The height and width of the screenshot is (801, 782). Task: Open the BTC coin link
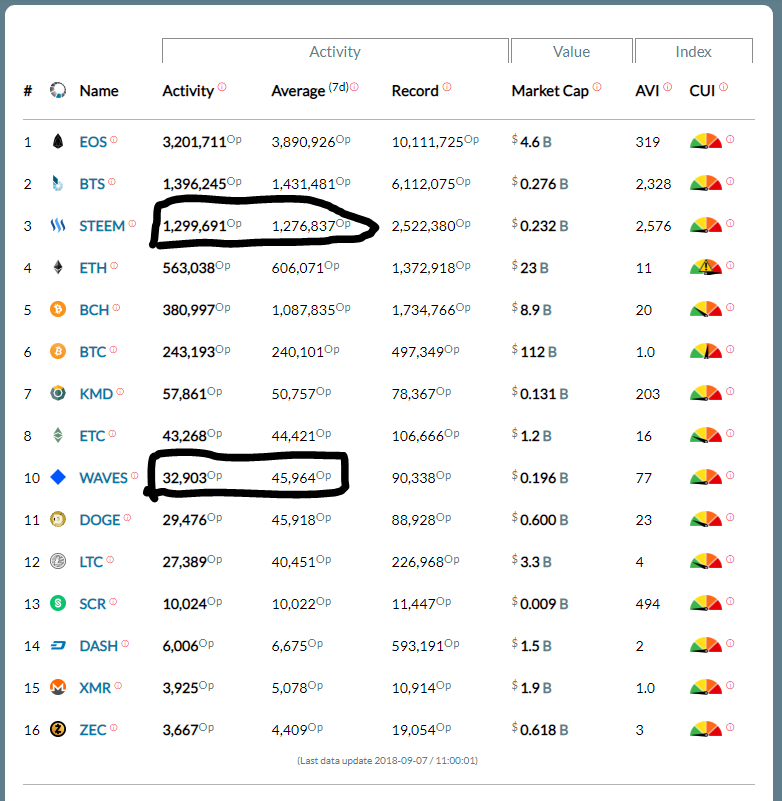pos(92,351)
